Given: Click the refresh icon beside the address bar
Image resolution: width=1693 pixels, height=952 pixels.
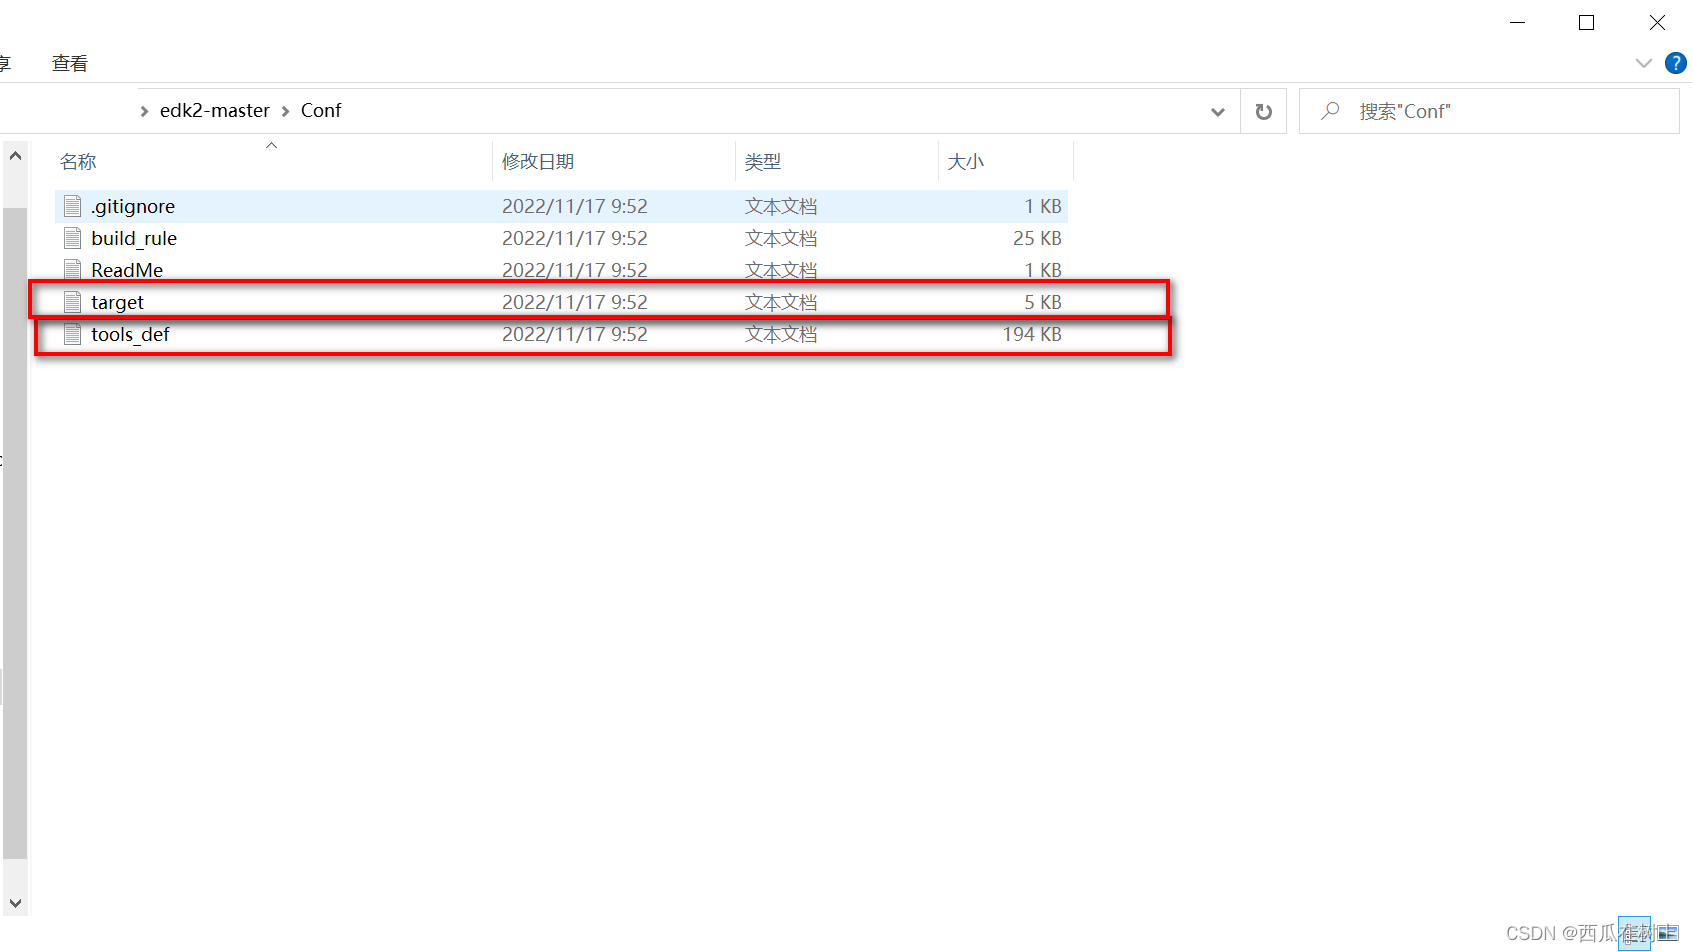Looking at the screenshot, I should [x=1263, y=111].
